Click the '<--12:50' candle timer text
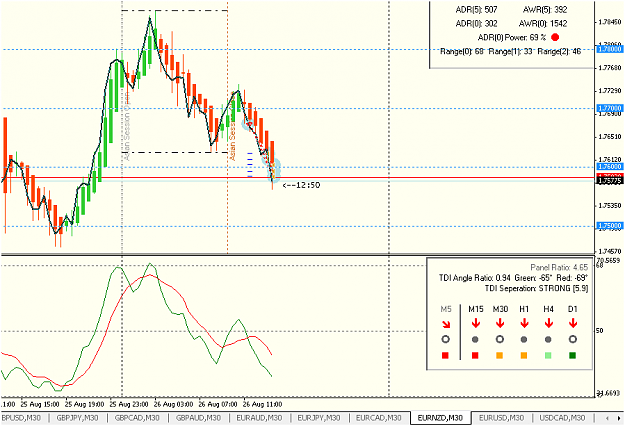The height and width of the screenshot is (426, 625). click(x=301, y=185)
